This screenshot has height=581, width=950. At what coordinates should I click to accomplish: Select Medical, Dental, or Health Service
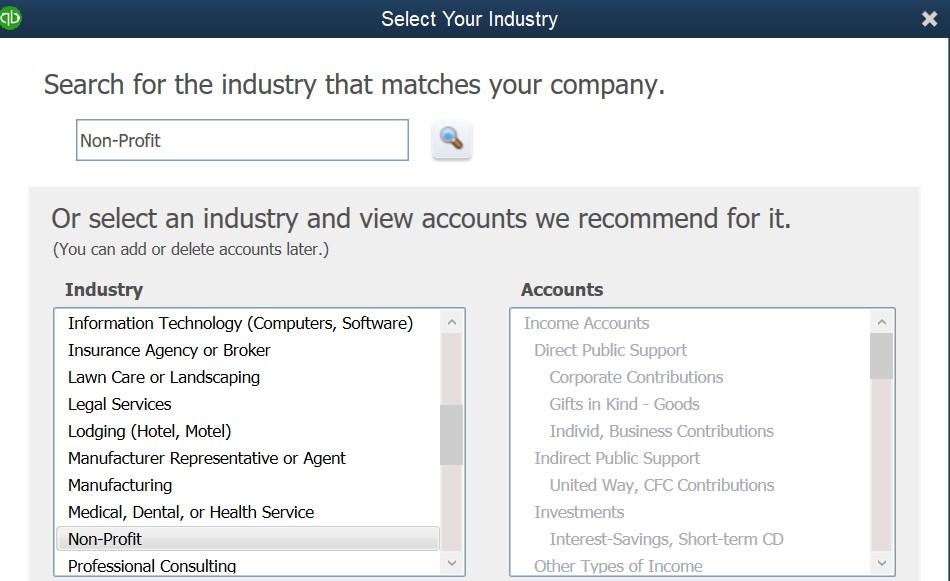click(191, 512)
